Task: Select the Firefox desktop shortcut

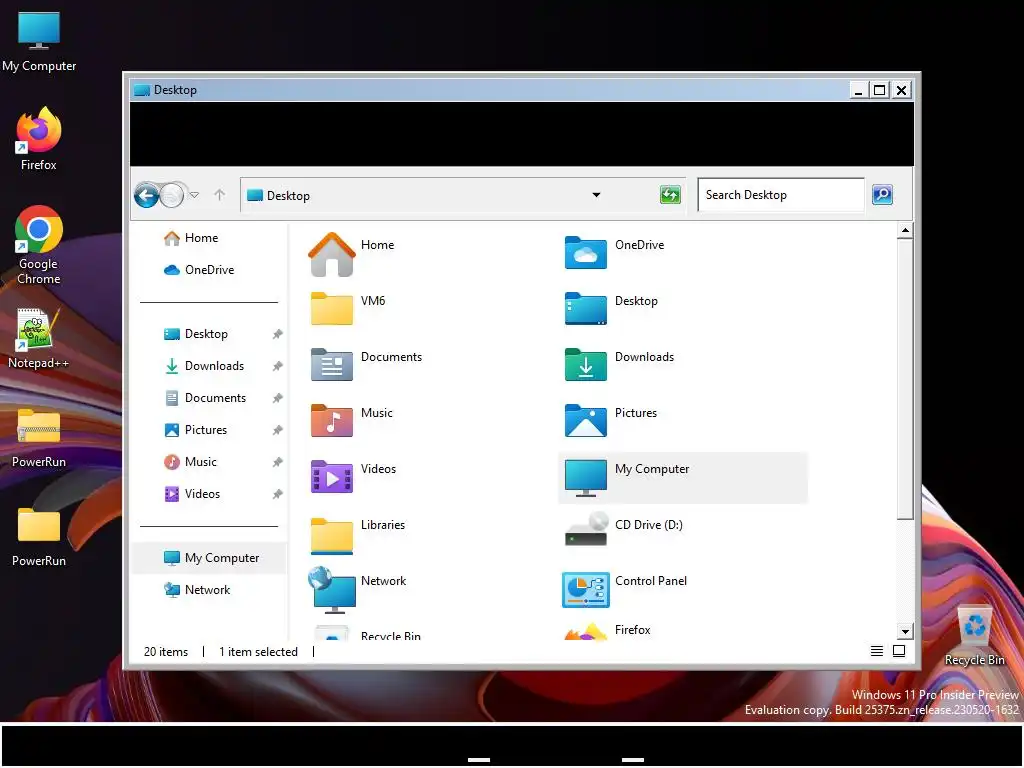Action: (39, 139)
